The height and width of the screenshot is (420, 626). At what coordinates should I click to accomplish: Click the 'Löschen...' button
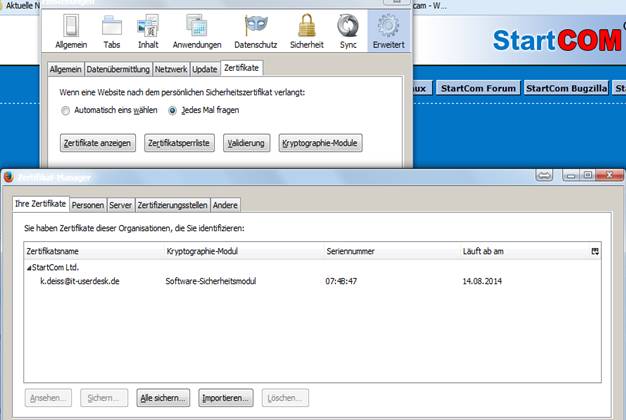pyautogui.click(x=285, y=398)
